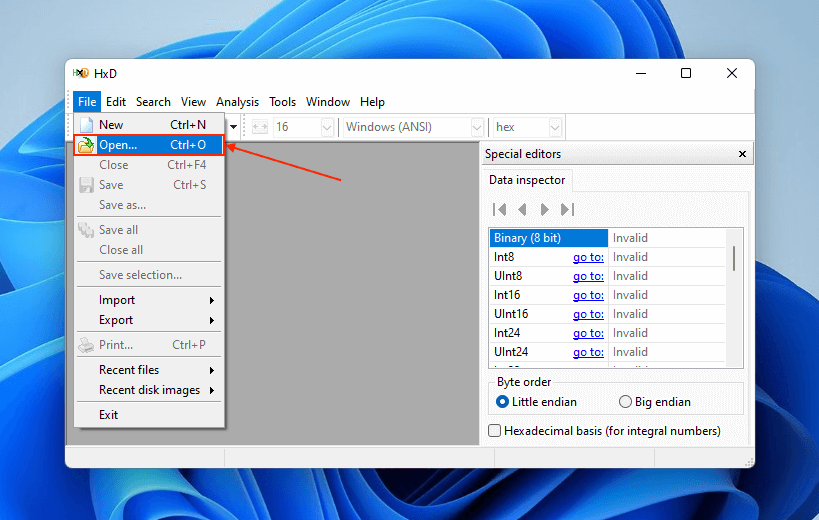The image size is (819, 520).
Task: Click the HxD application icon in title bar
Action: coord(81,73)
